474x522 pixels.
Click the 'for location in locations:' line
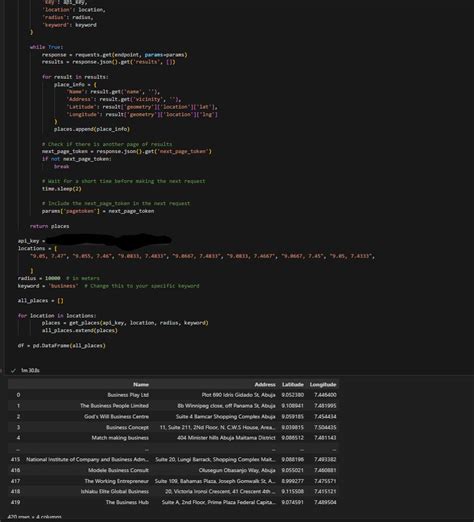[57, 315]
